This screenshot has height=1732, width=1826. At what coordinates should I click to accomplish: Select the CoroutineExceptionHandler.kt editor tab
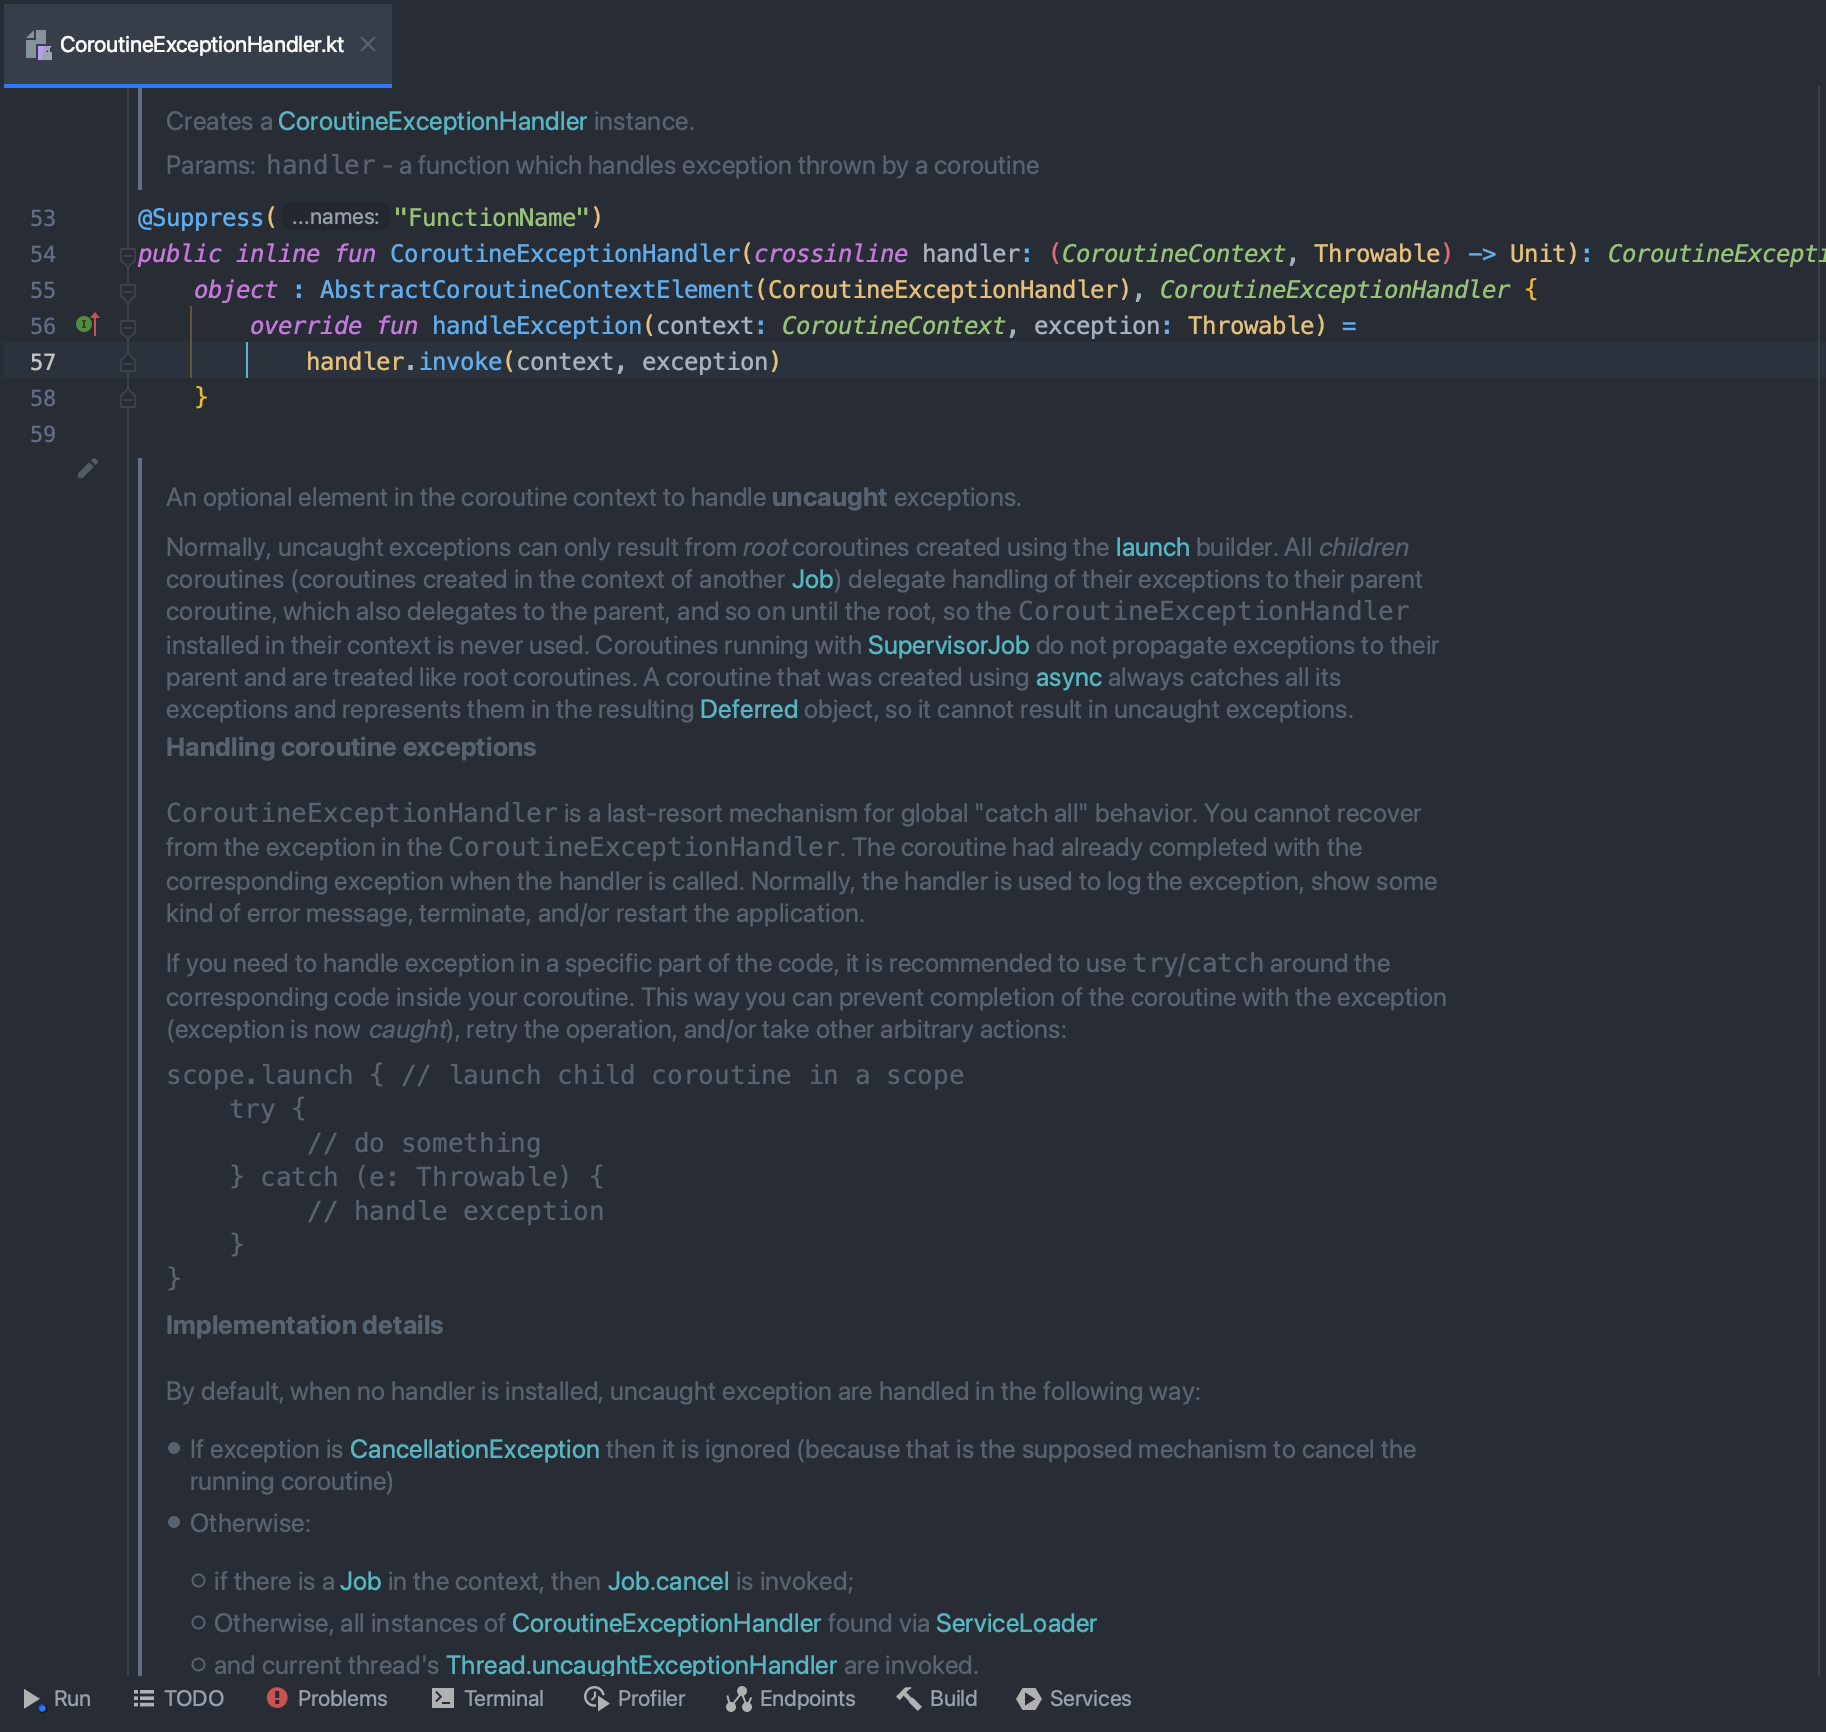(198, 44)
